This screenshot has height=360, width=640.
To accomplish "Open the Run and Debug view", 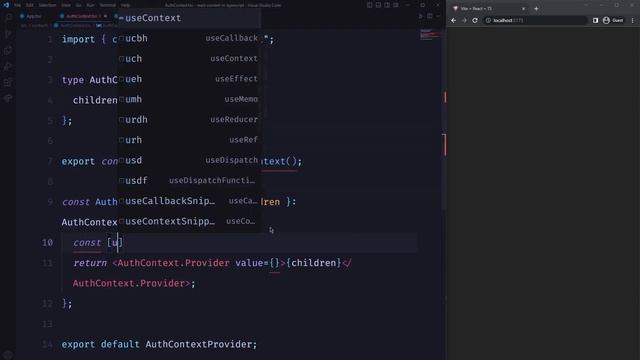I will pyautogui.click(x=9, y=66).
